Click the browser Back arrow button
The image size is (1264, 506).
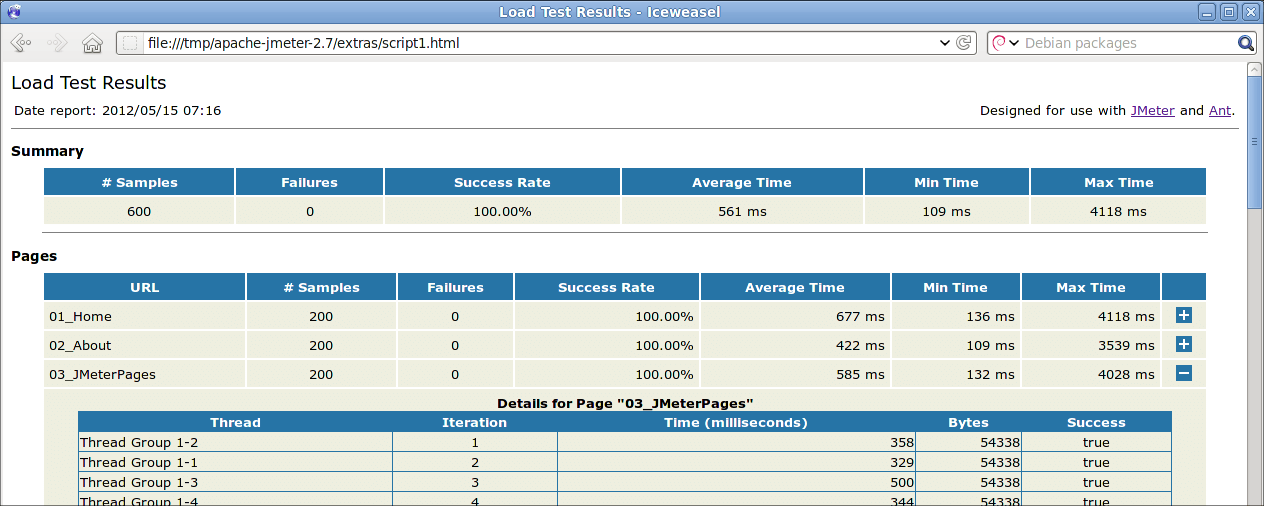(x=21, y=43)
